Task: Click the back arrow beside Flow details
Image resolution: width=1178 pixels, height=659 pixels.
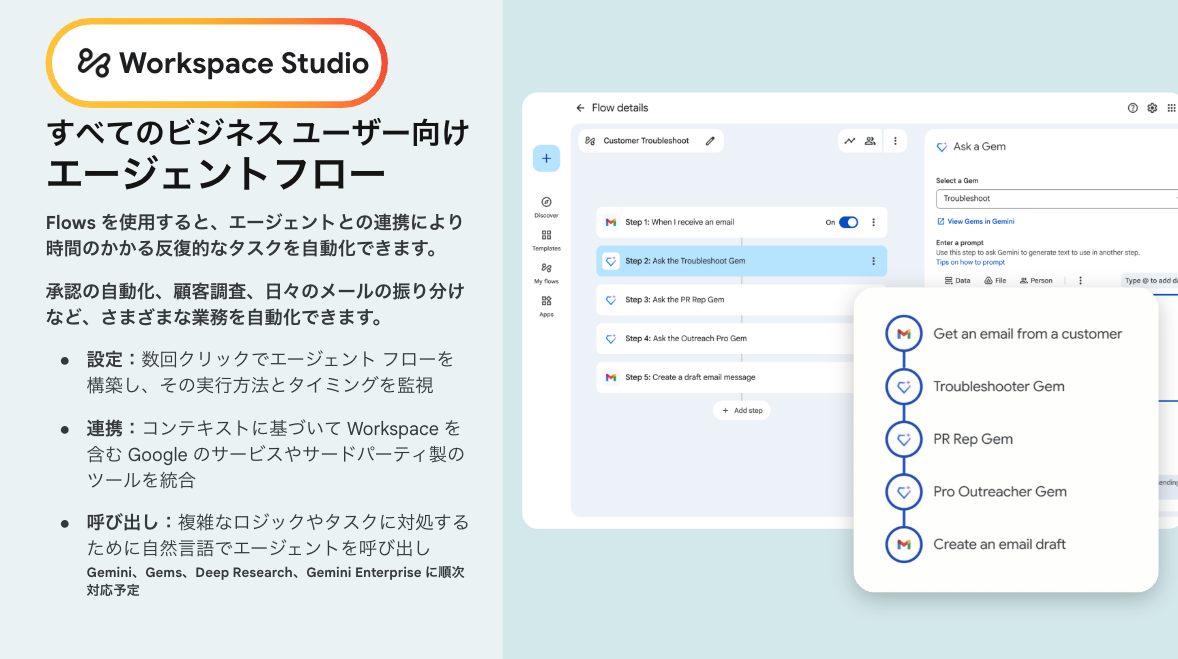Action: 580,108
